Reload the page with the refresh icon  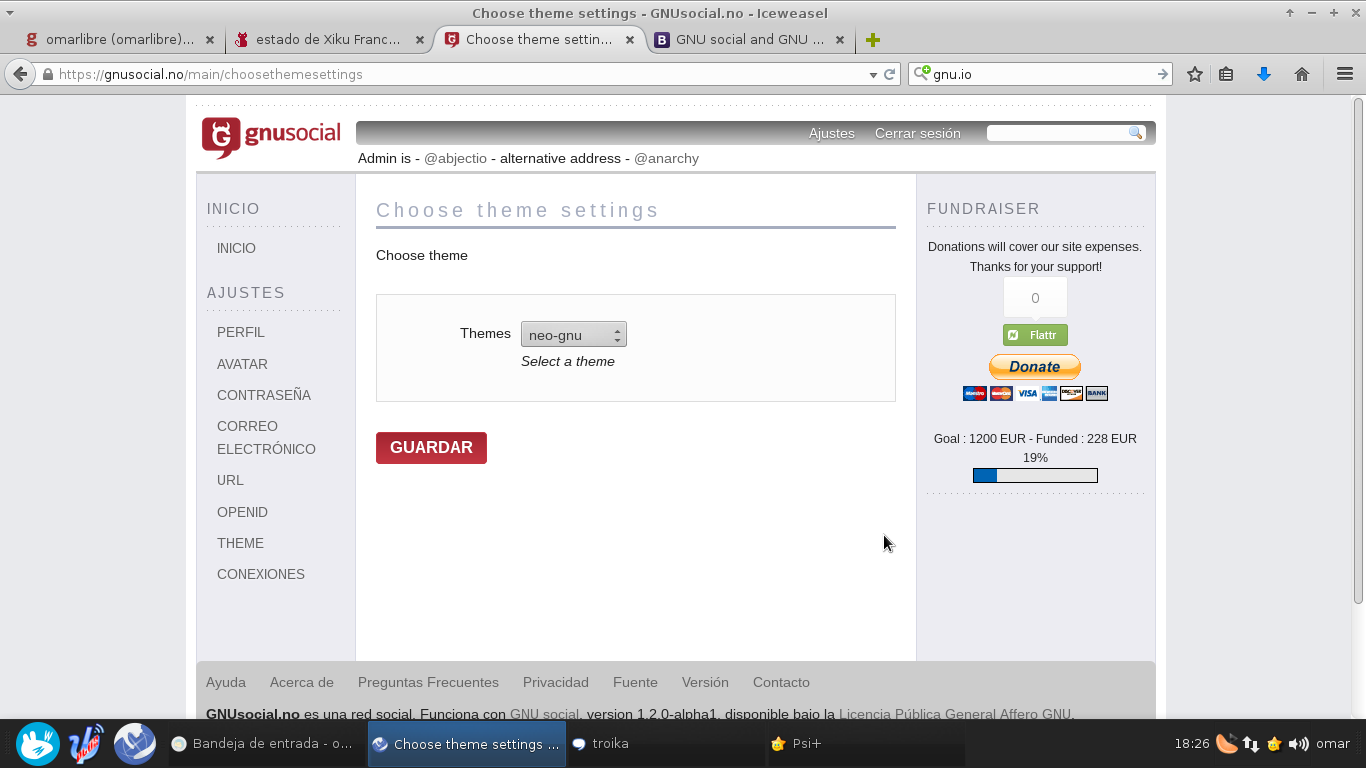tap(889, 74)
